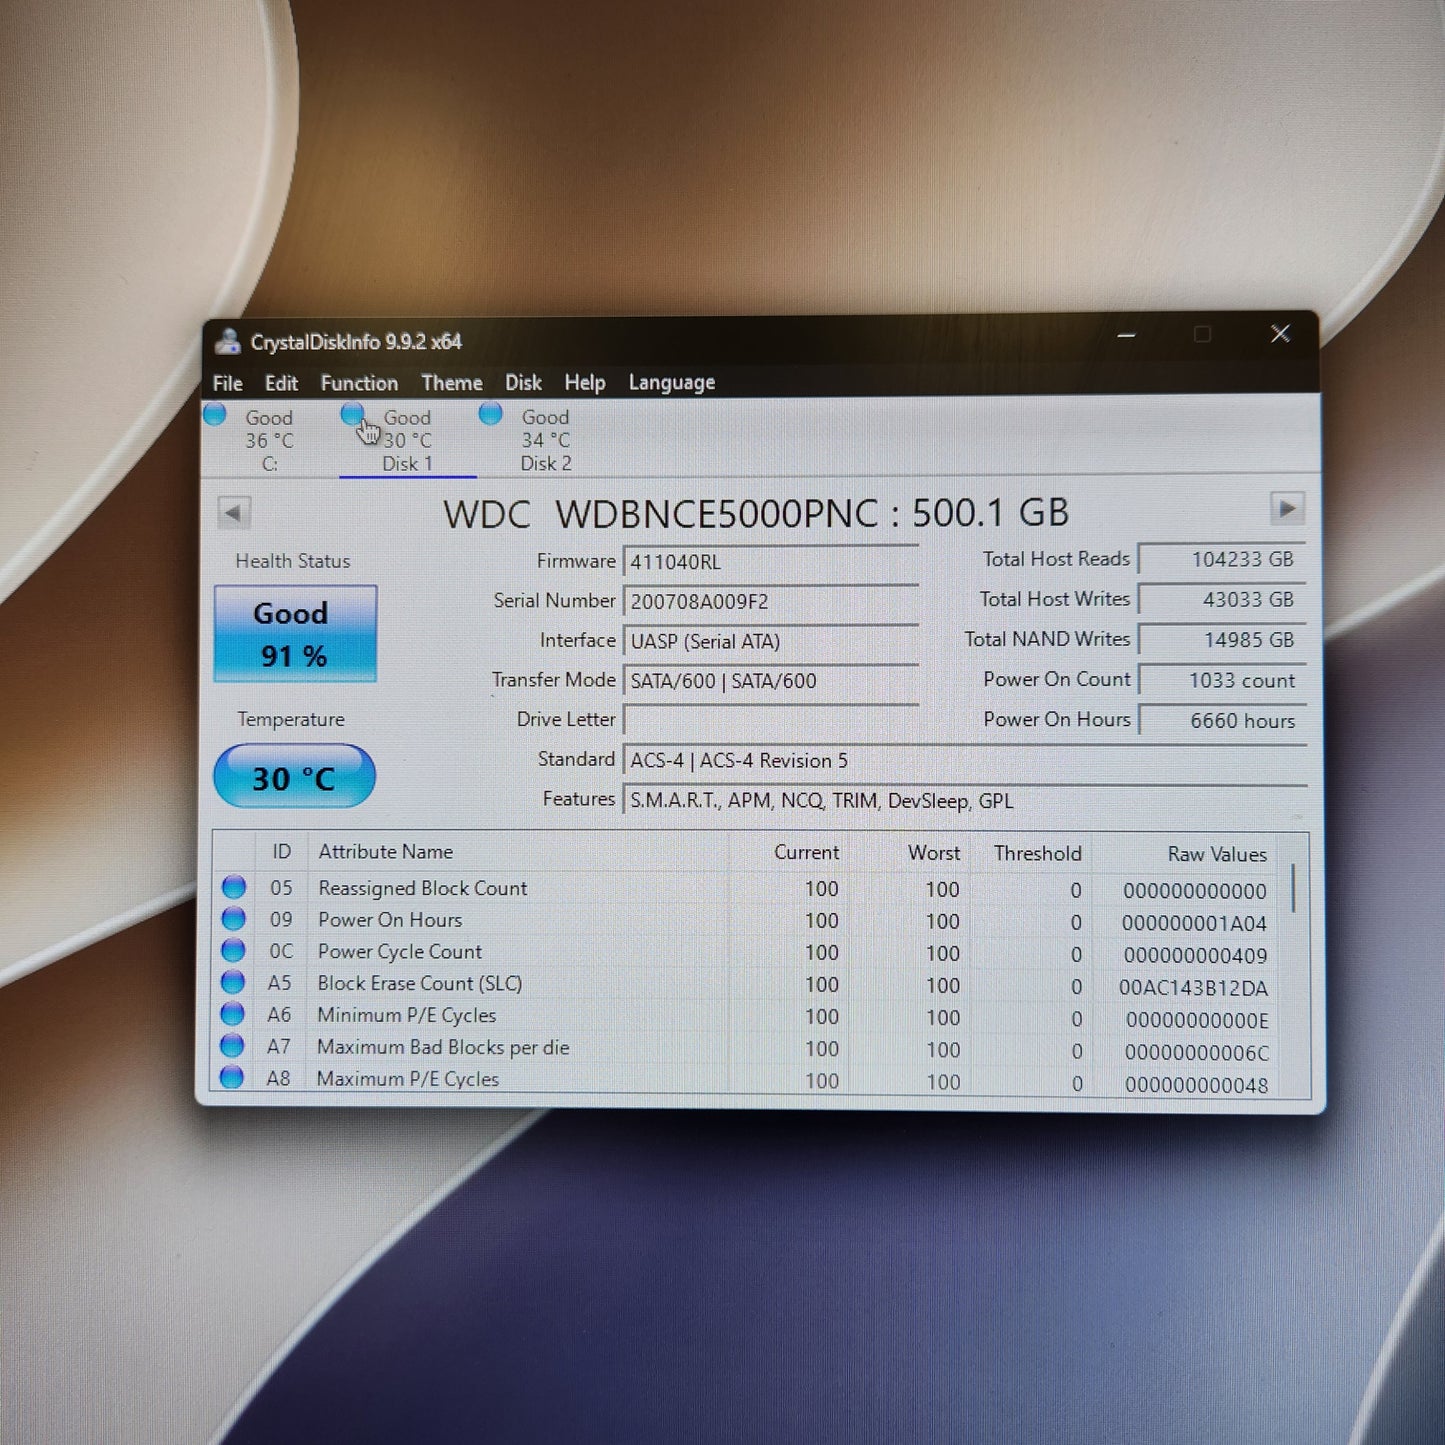Screen dimensions: 1445x1445
Task: Click Power On Count value 1033 count
Action: [x=1222, y=680]
